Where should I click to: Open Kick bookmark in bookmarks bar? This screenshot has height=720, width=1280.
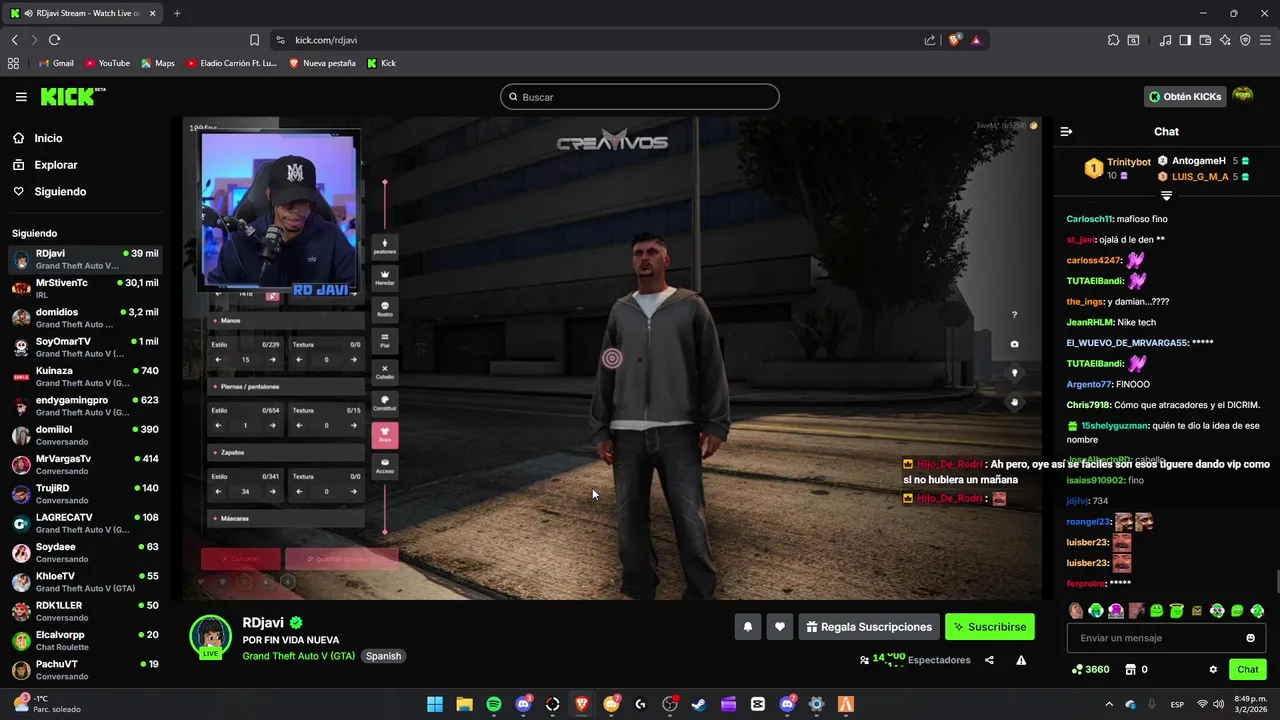(x=382, y=63)
